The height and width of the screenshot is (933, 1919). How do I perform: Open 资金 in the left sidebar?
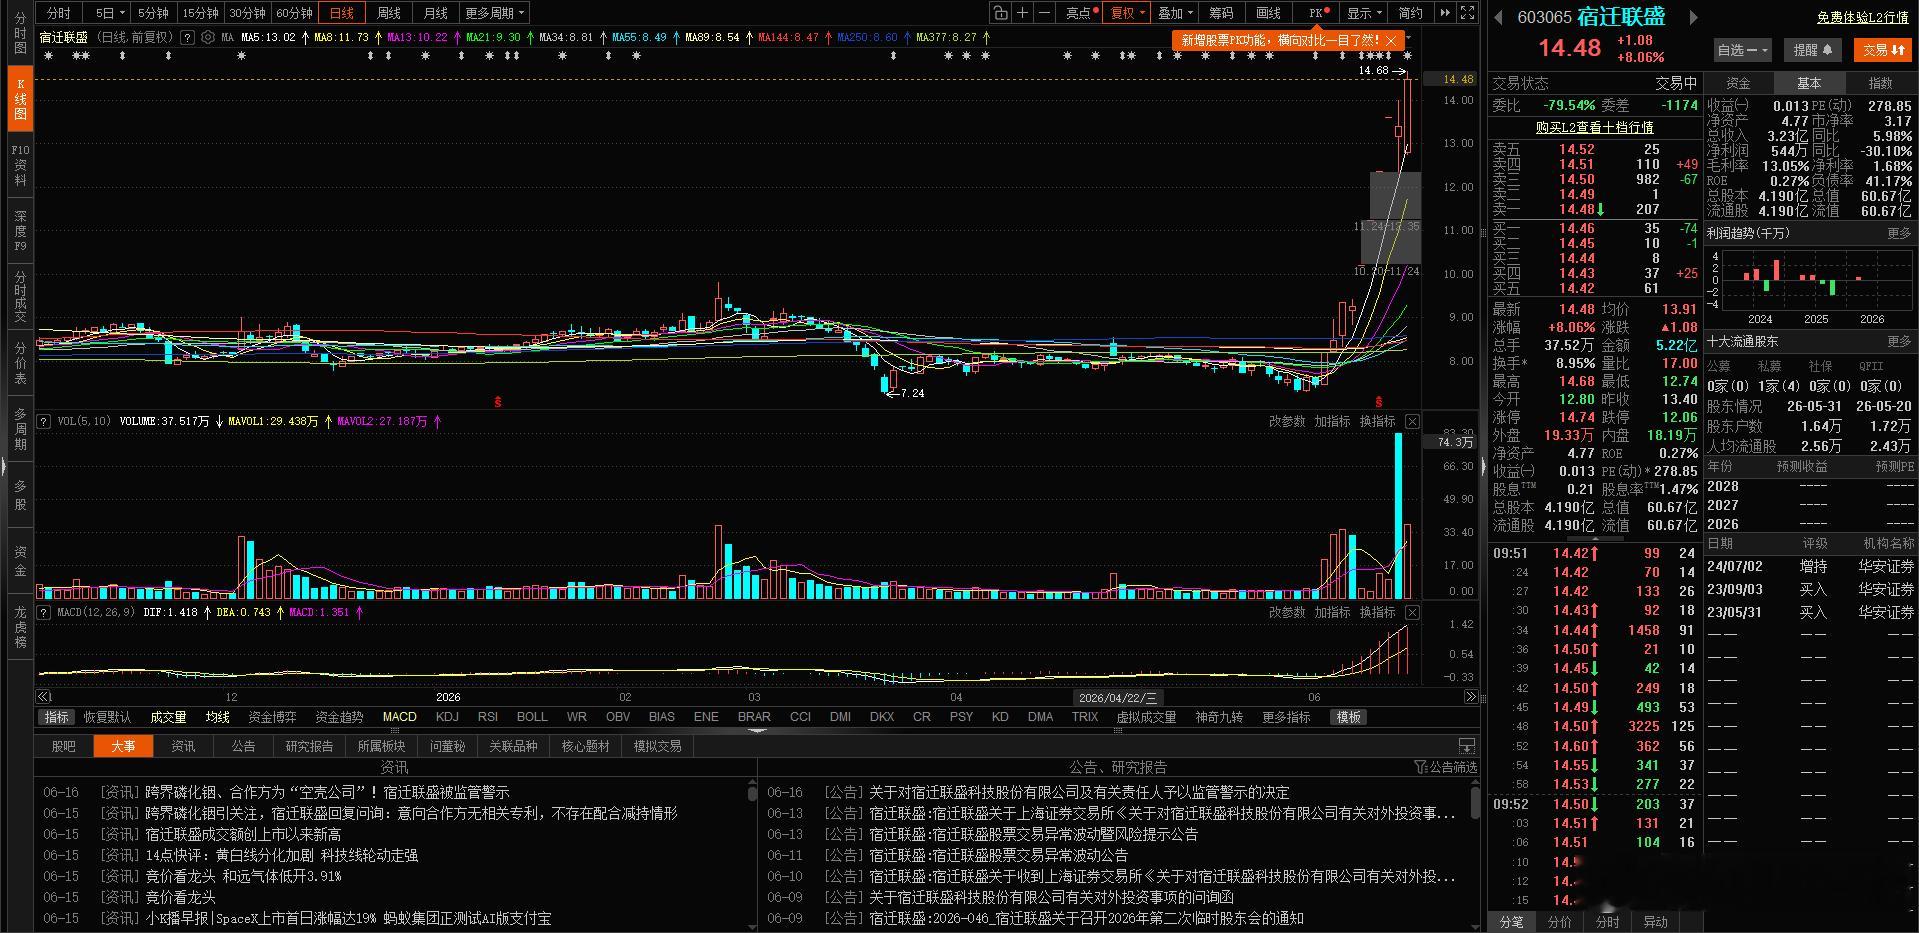[x=20, y=560]
